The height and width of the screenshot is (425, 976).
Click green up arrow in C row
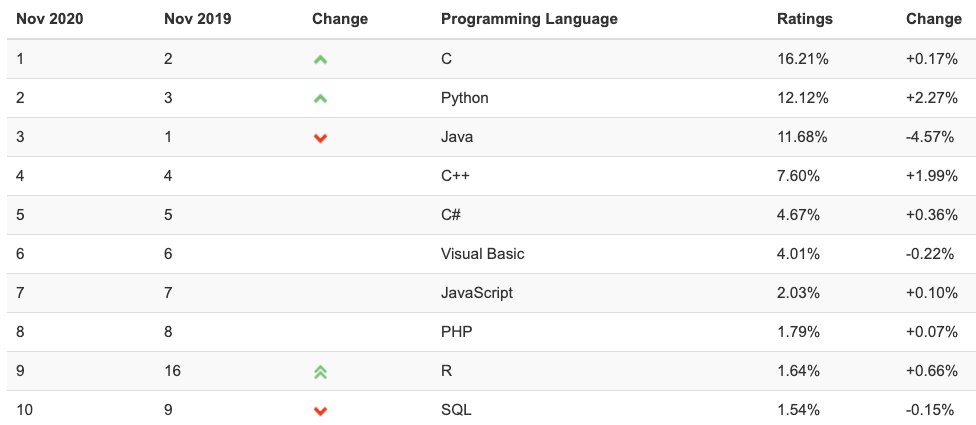click(320, 60)
